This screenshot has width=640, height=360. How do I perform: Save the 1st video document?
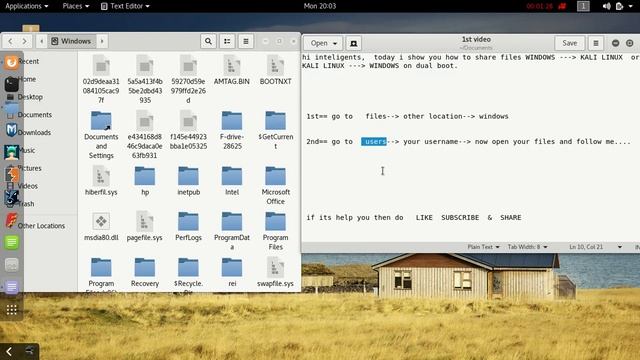[x=569, y=43]
